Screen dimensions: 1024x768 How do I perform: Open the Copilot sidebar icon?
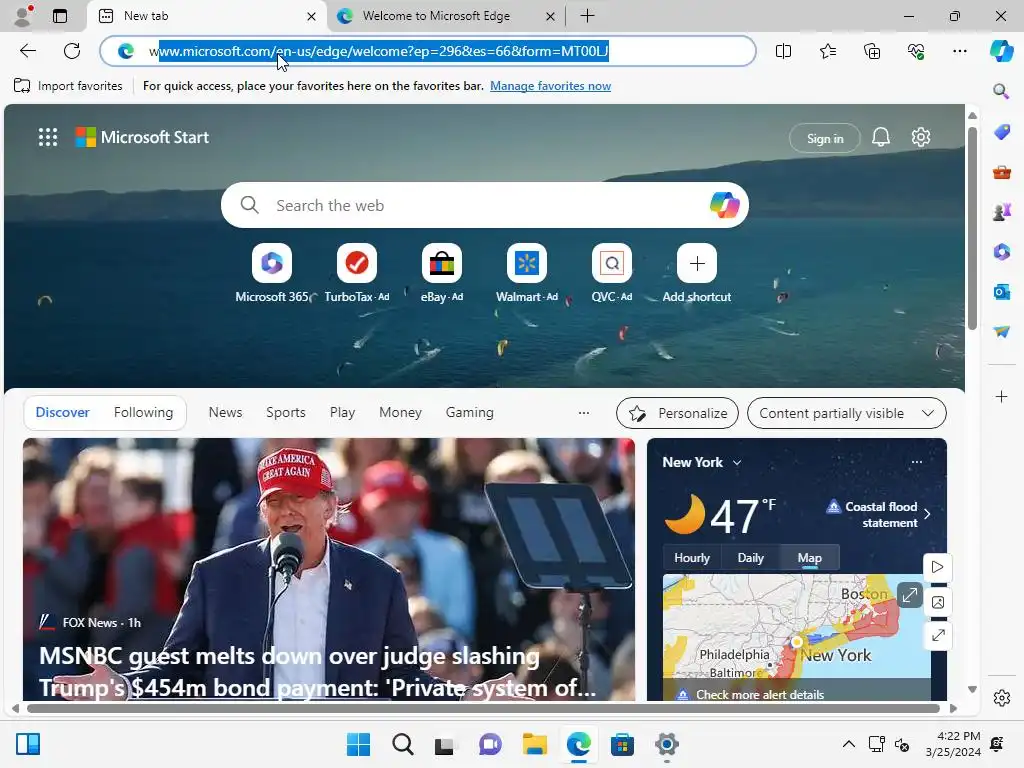(x=1002, y=51)
